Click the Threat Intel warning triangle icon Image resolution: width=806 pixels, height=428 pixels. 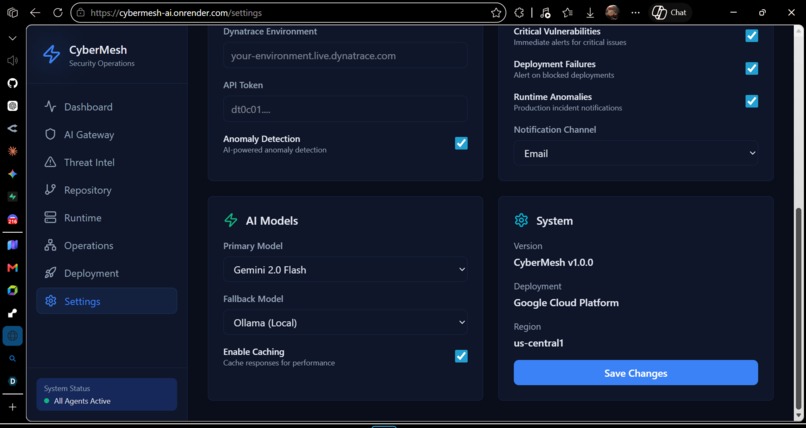click(50, 162)
